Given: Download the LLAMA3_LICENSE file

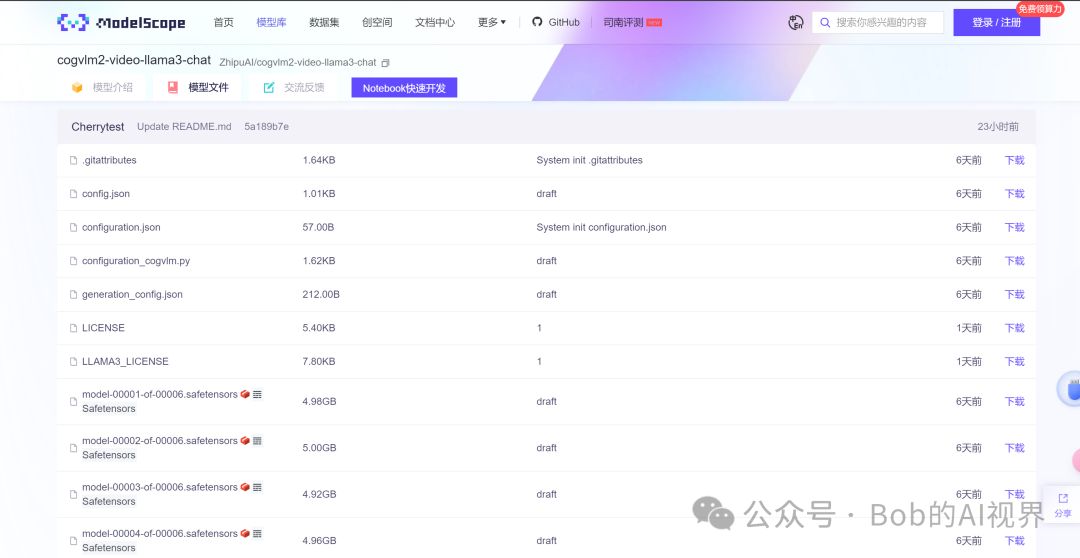Looking at the screenshot, I should (1014, 361).
